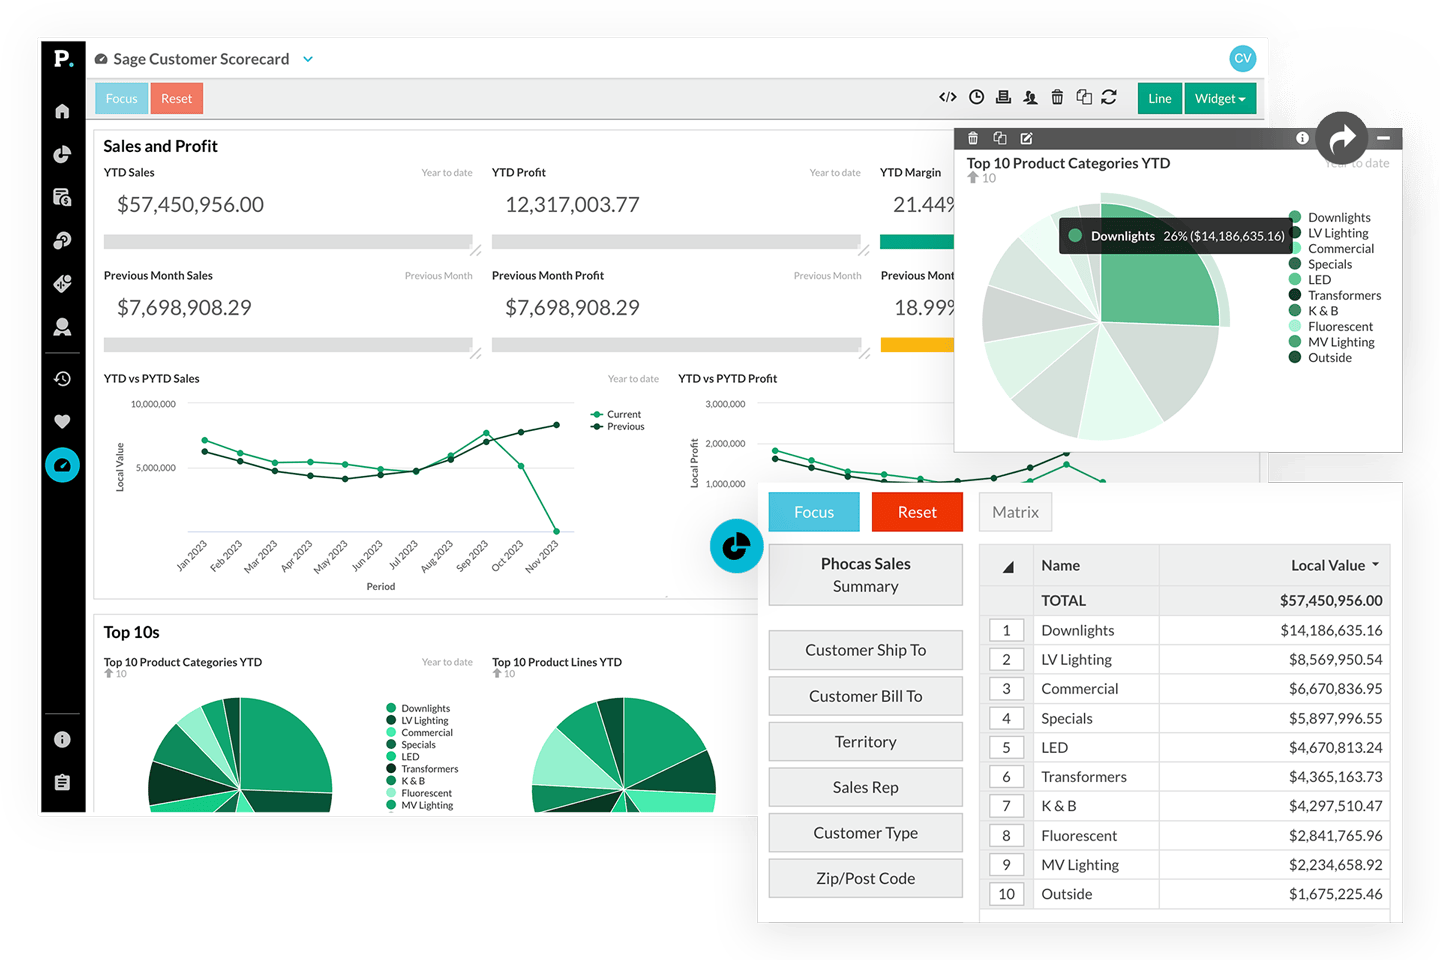Viewport: 1440px width, 960px height.
Task: Open the Widget dropdown
Action: [1220, 98]
